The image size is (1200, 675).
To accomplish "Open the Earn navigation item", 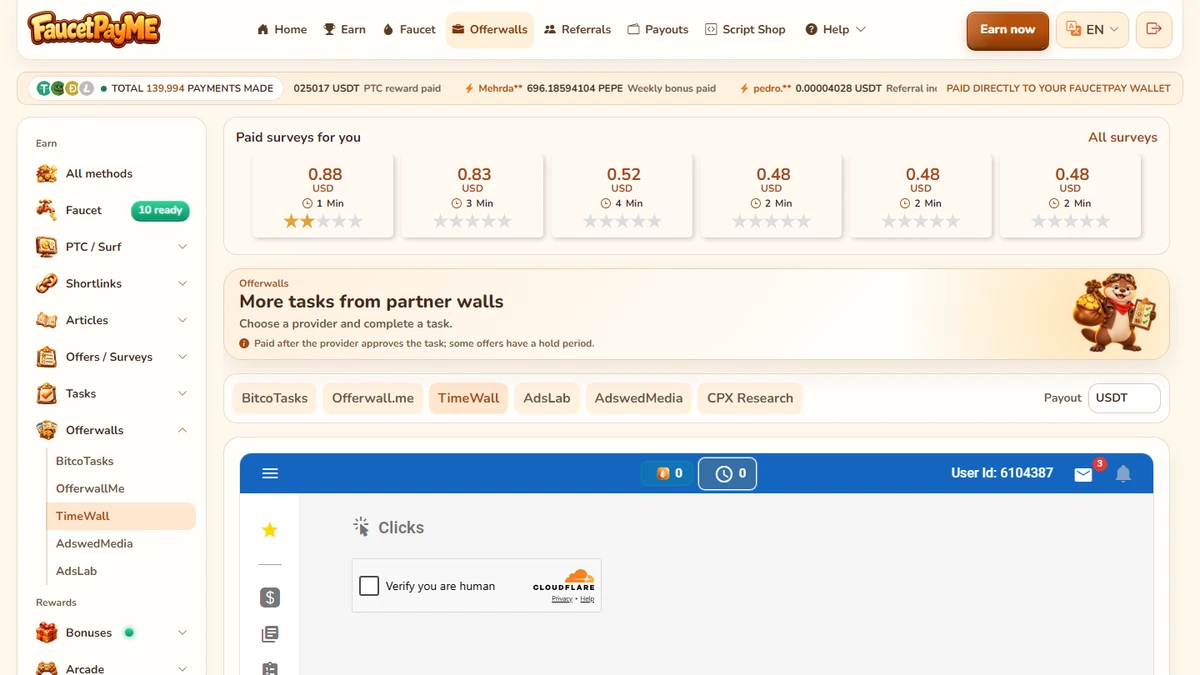I will (x=345, y=29).
